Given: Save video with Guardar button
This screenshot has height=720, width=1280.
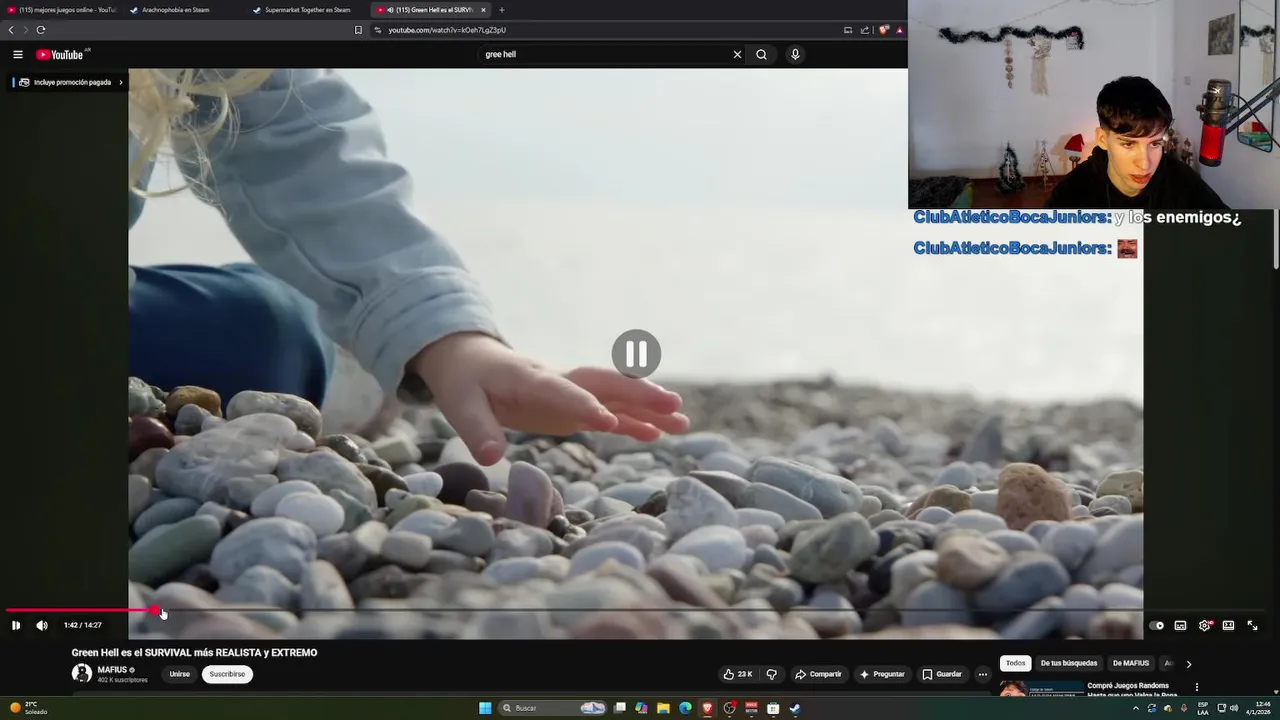Looking at the screenshot, I should pyautogui.click(x=942, y=674).
